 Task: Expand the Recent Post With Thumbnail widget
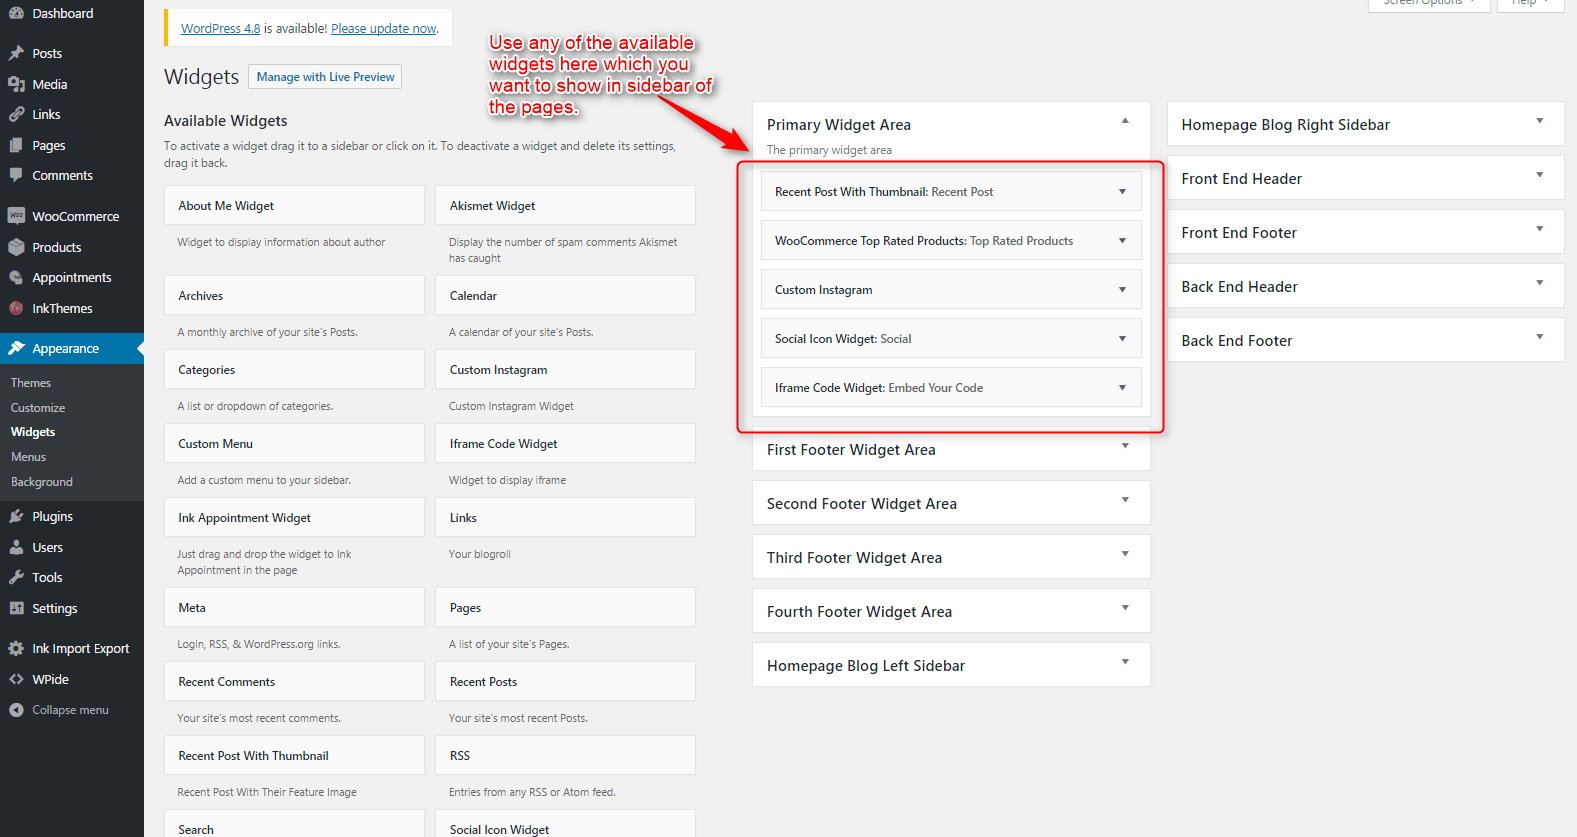(1122, 192)
